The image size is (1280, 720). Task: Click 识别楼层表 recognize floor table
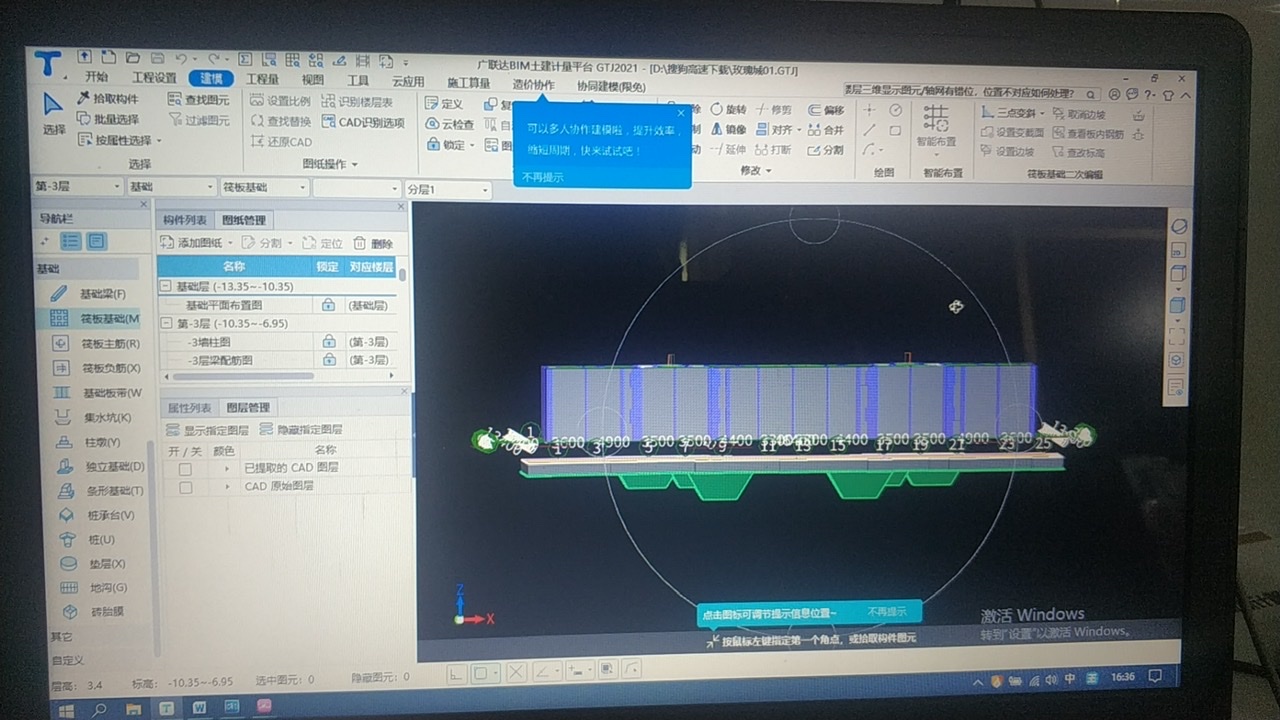click(357, 101)
